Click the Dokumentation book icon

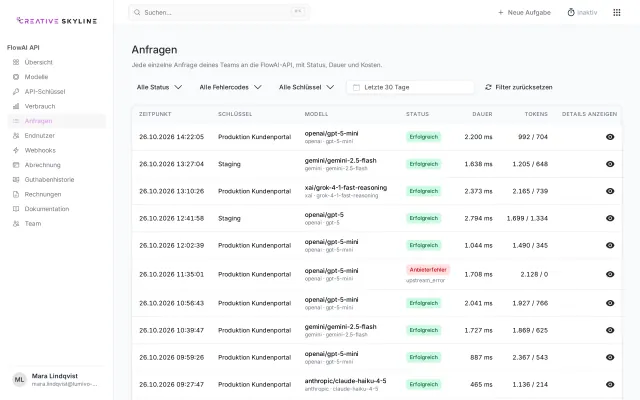16,209
